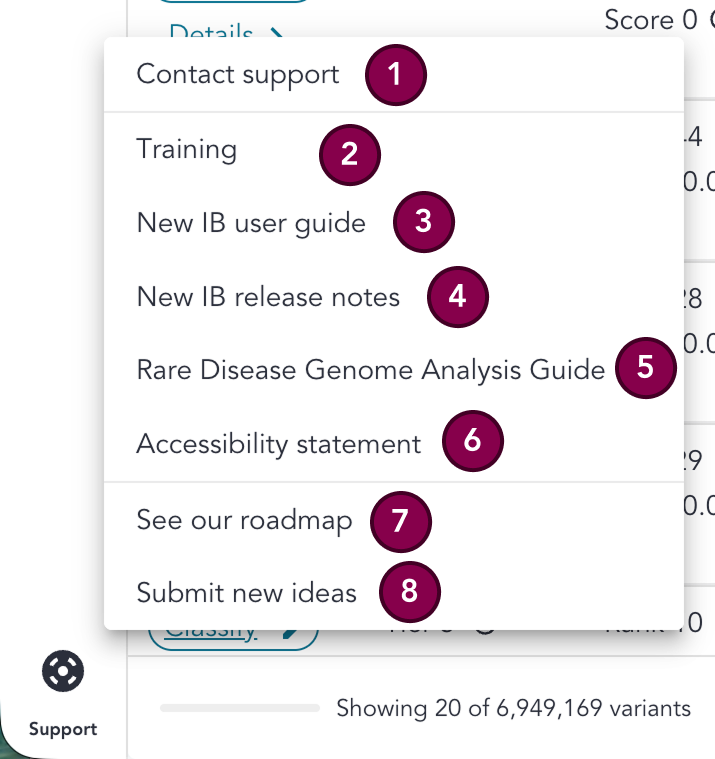Choose Submit new ideas
Image resolution: width=715 pixels, height=759 pixels.
[x=246, y=593]
